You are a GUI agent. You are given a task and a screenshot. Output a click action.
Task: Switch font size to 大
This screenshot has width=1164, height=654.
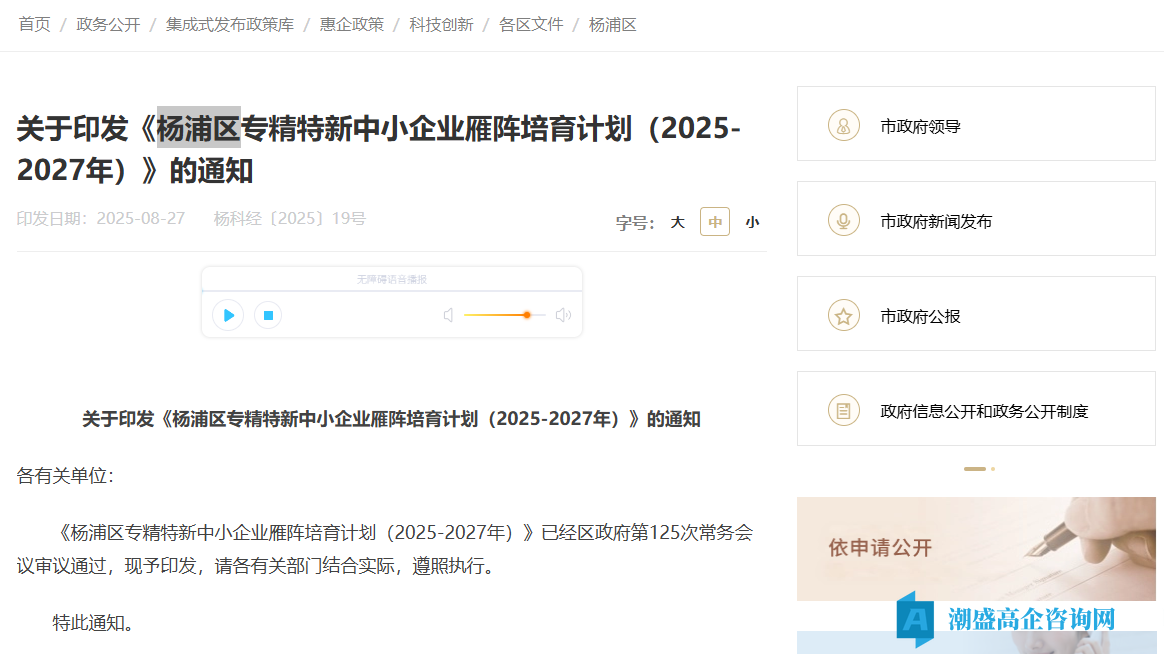[x=677, y=222]
